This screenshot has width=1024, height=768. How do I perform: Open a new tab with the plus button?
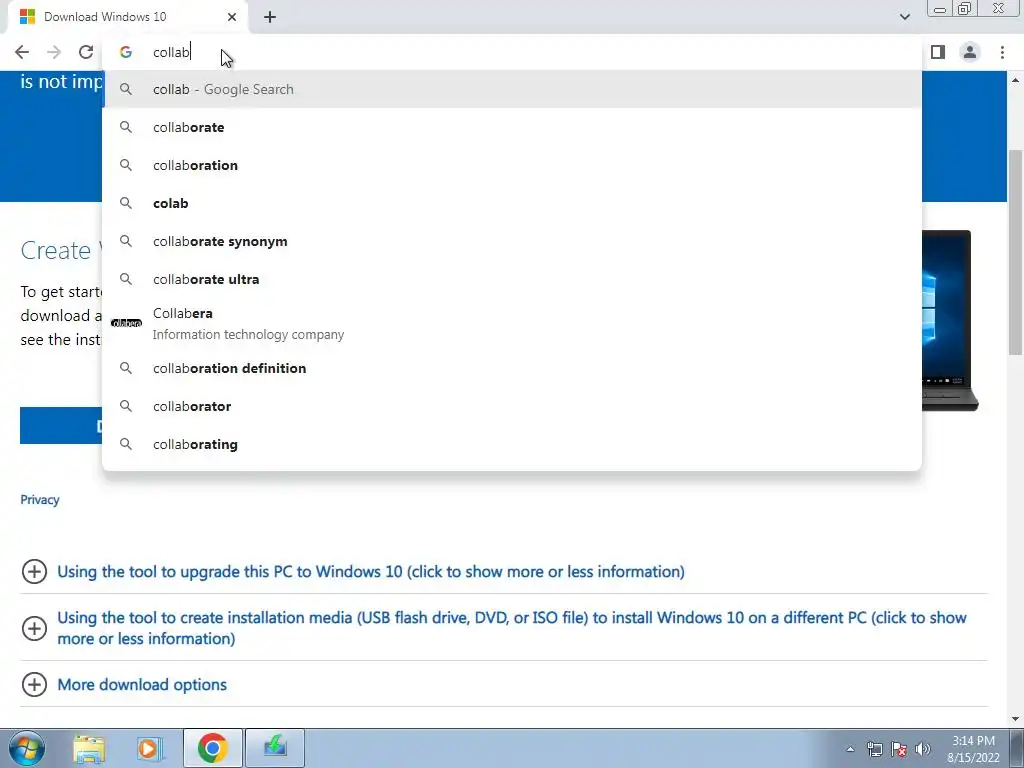[270, 17]
